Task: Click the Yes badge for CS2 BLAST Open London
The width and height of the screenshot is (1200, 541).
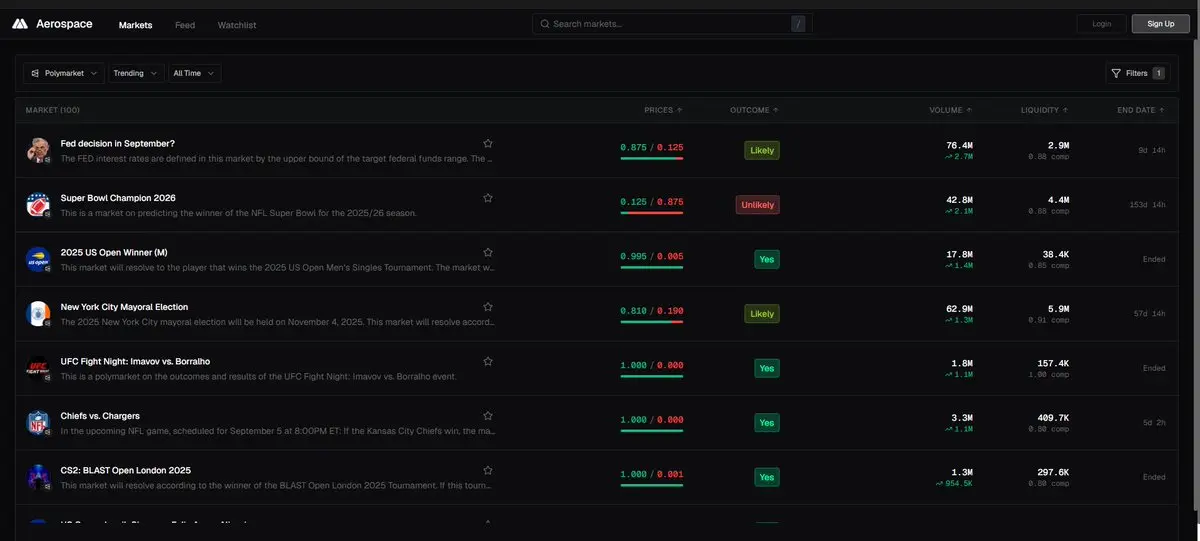Action: [x=767, y=477]
